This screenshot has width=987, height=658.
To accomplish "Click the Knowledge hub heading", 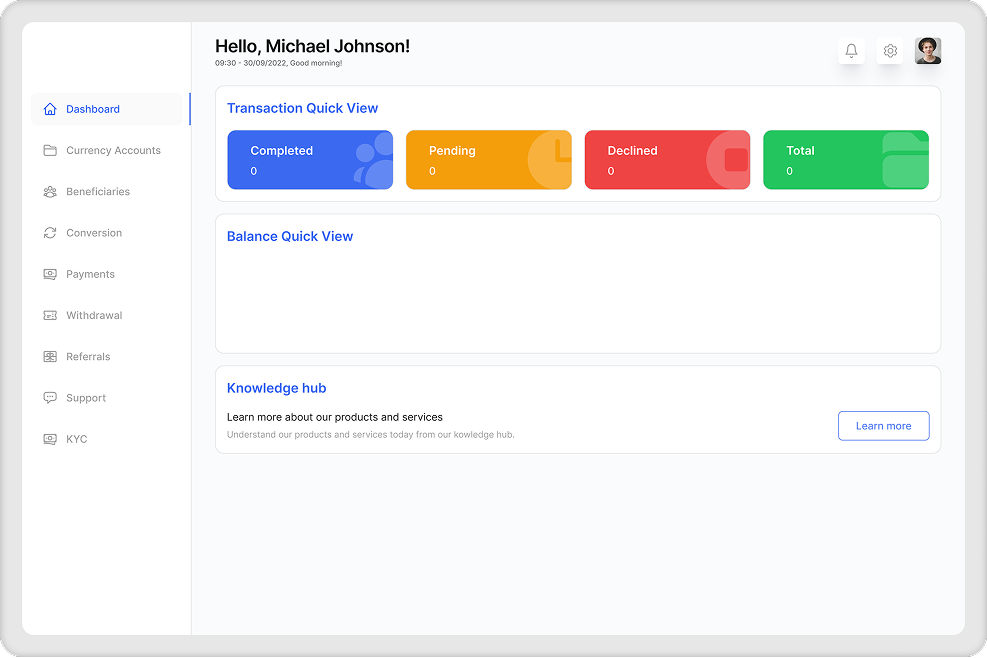I will tap(276, 388).
